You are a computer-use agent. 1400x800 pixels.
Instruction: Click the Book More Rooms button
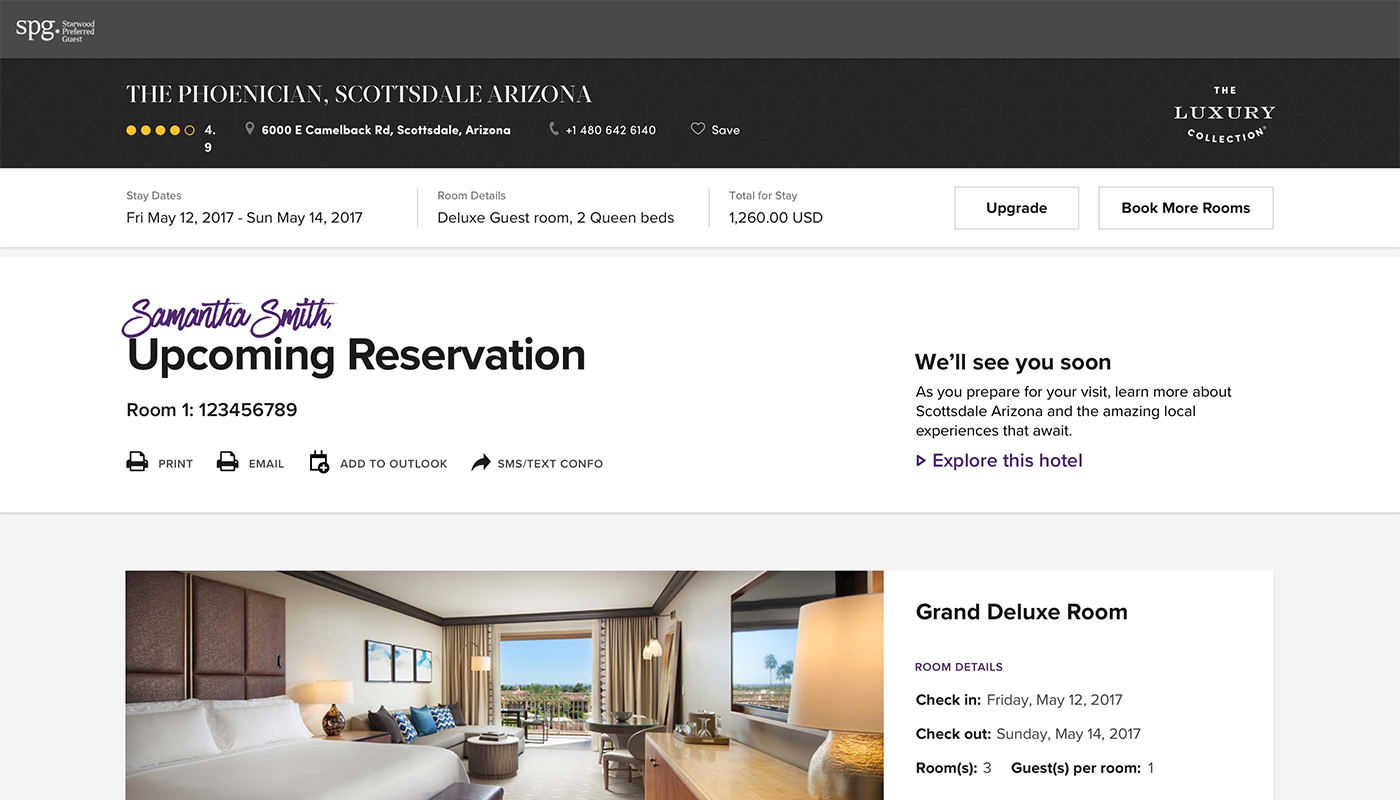pos(1185,208)
